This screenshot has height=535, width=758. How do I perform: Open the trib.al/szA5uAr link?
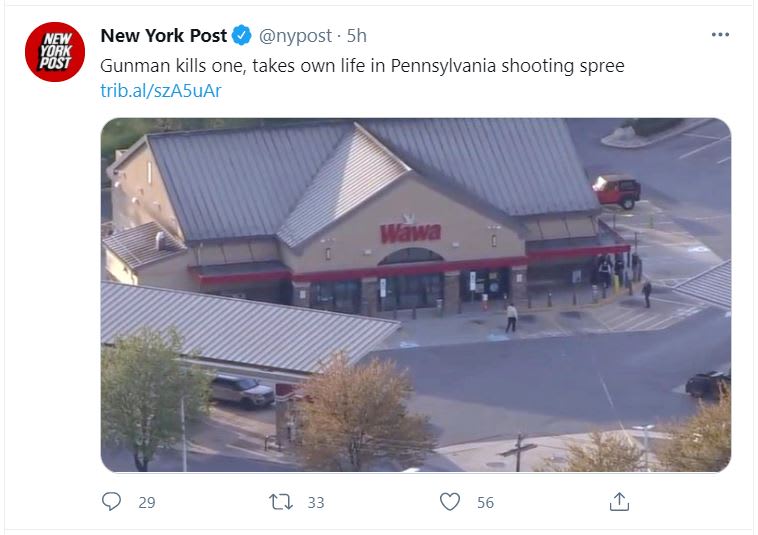click(160, 90)
